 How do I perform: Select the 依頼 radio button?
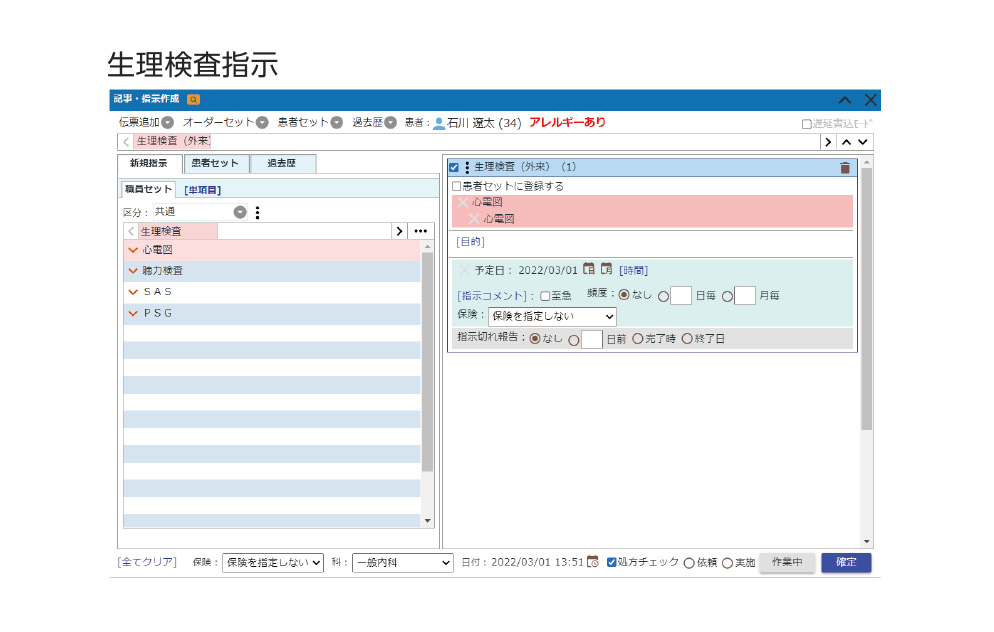pyautogui.click(x=689, y=563)
